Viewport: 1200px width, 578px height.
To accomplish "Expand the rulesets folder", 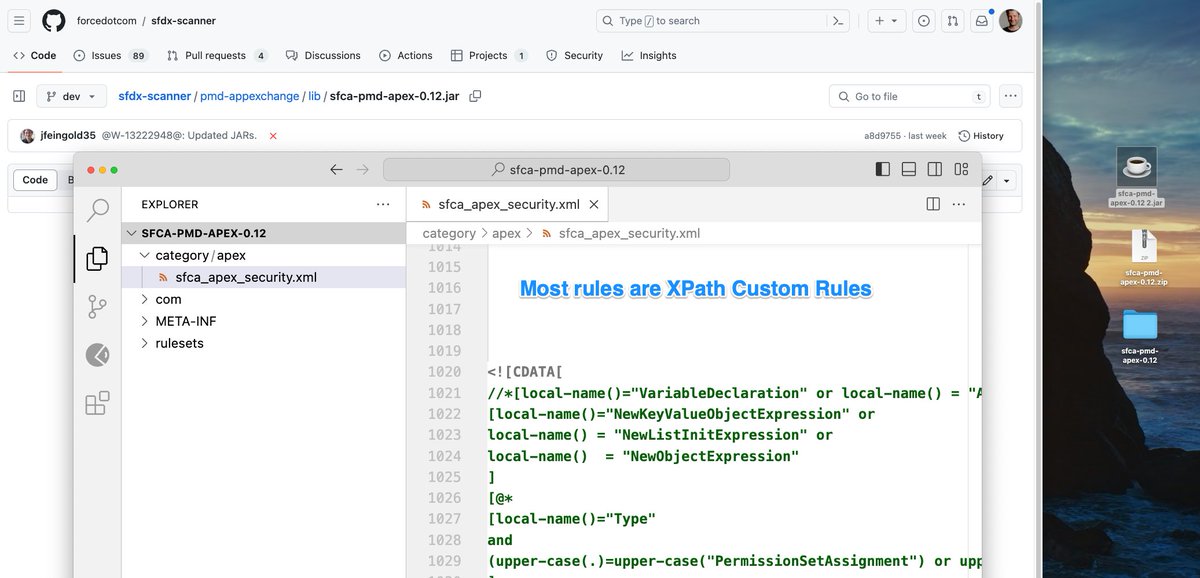I will click(x=264, y=343).
